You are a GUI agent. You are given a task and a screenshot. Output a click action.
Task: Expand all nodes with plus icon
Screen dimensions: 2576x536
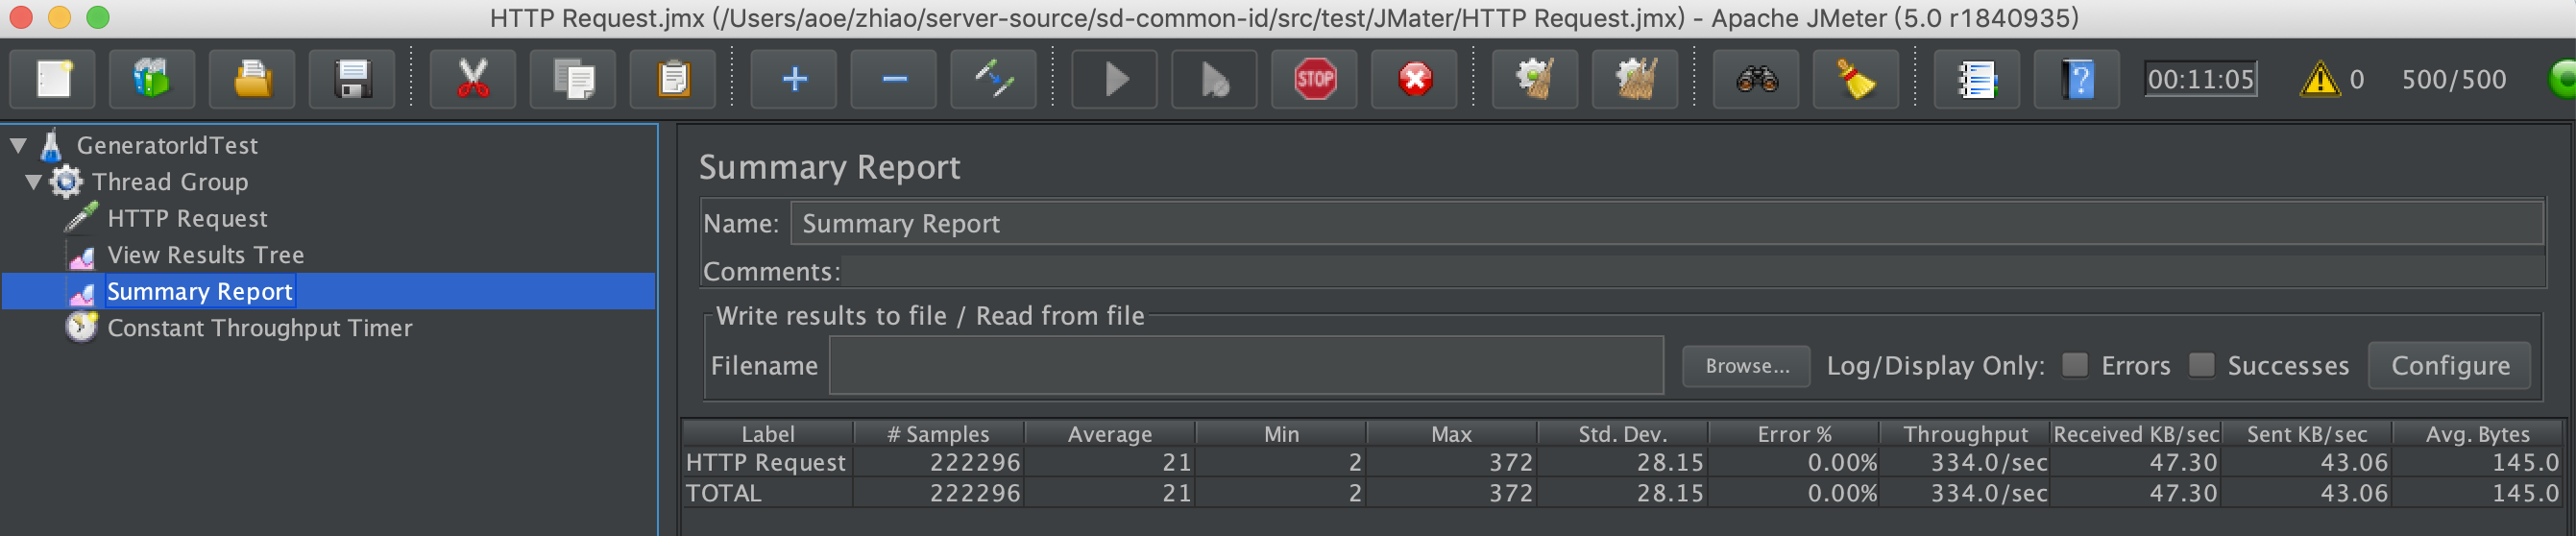click(794, 79)
